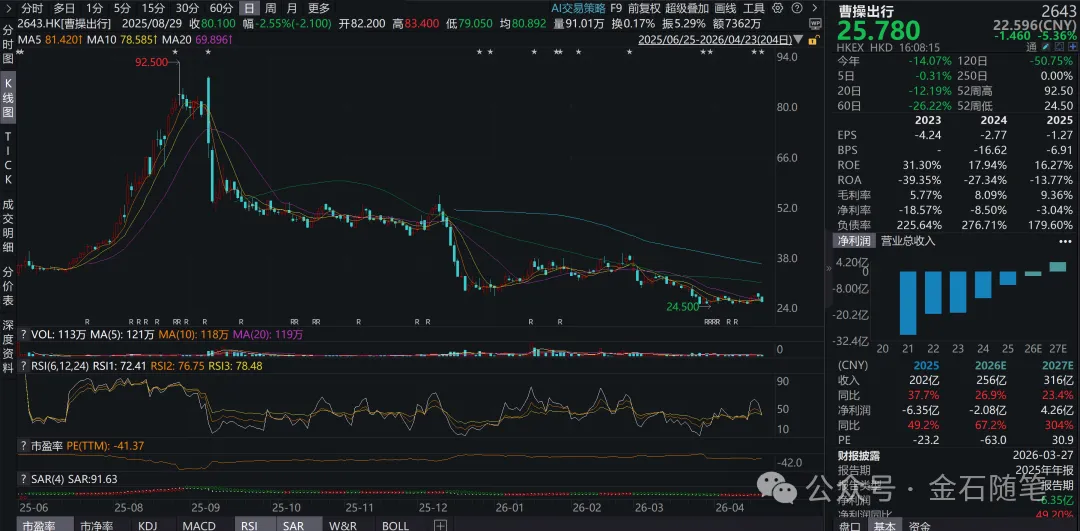
Task: Select 营业总收入 chart tab
Action: tap(908, 240)
